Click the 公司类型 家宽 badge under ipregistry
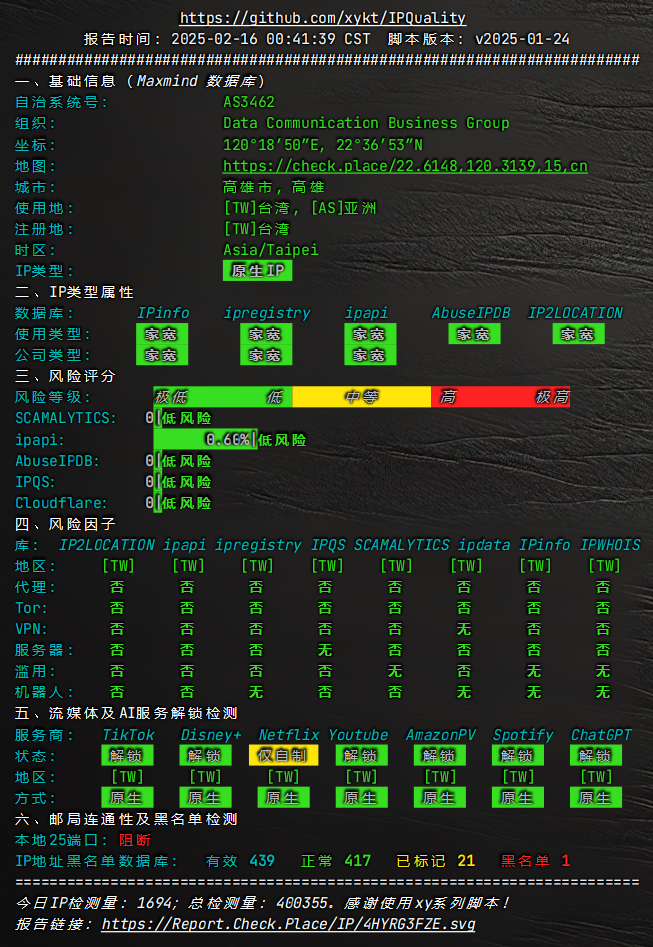Screen dimensions: 653x947 click(x=266, y=355)
